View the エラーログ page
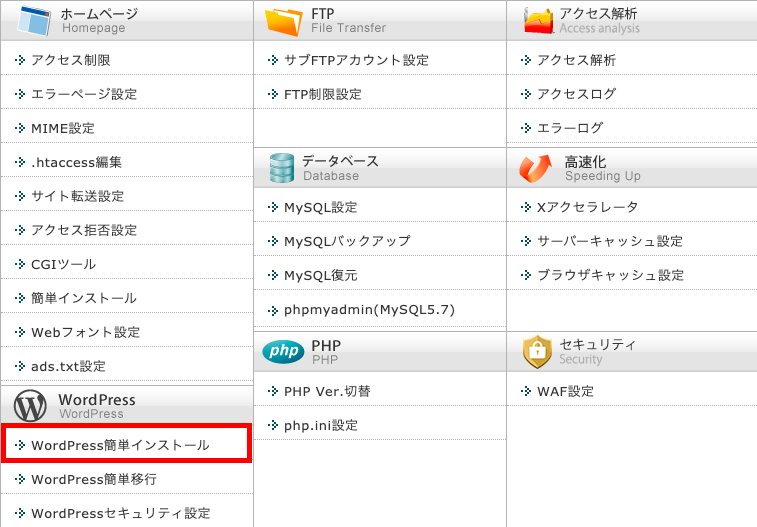This screenshot has width=757, height=527. (570, 128)
